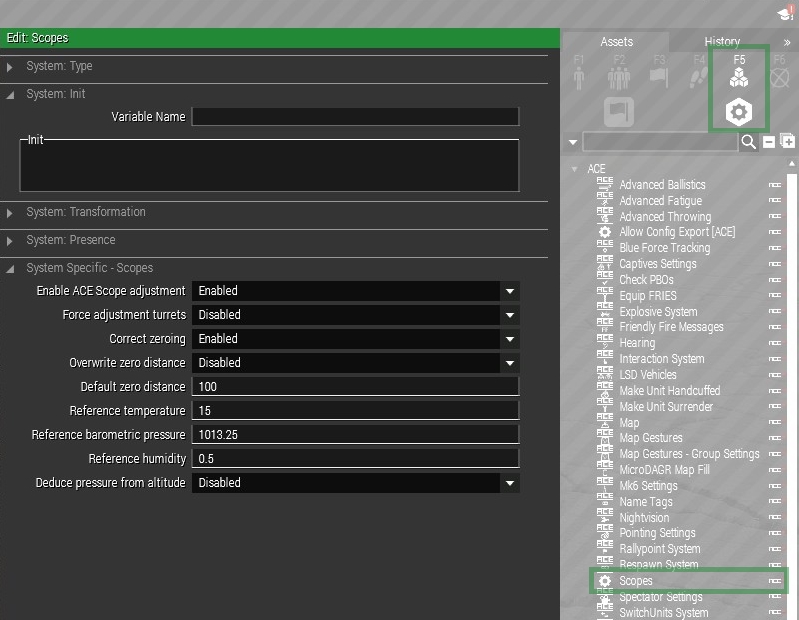The image size is (799, 620).
Task: Select Advanced Throwing module
Action: point(665,217)
